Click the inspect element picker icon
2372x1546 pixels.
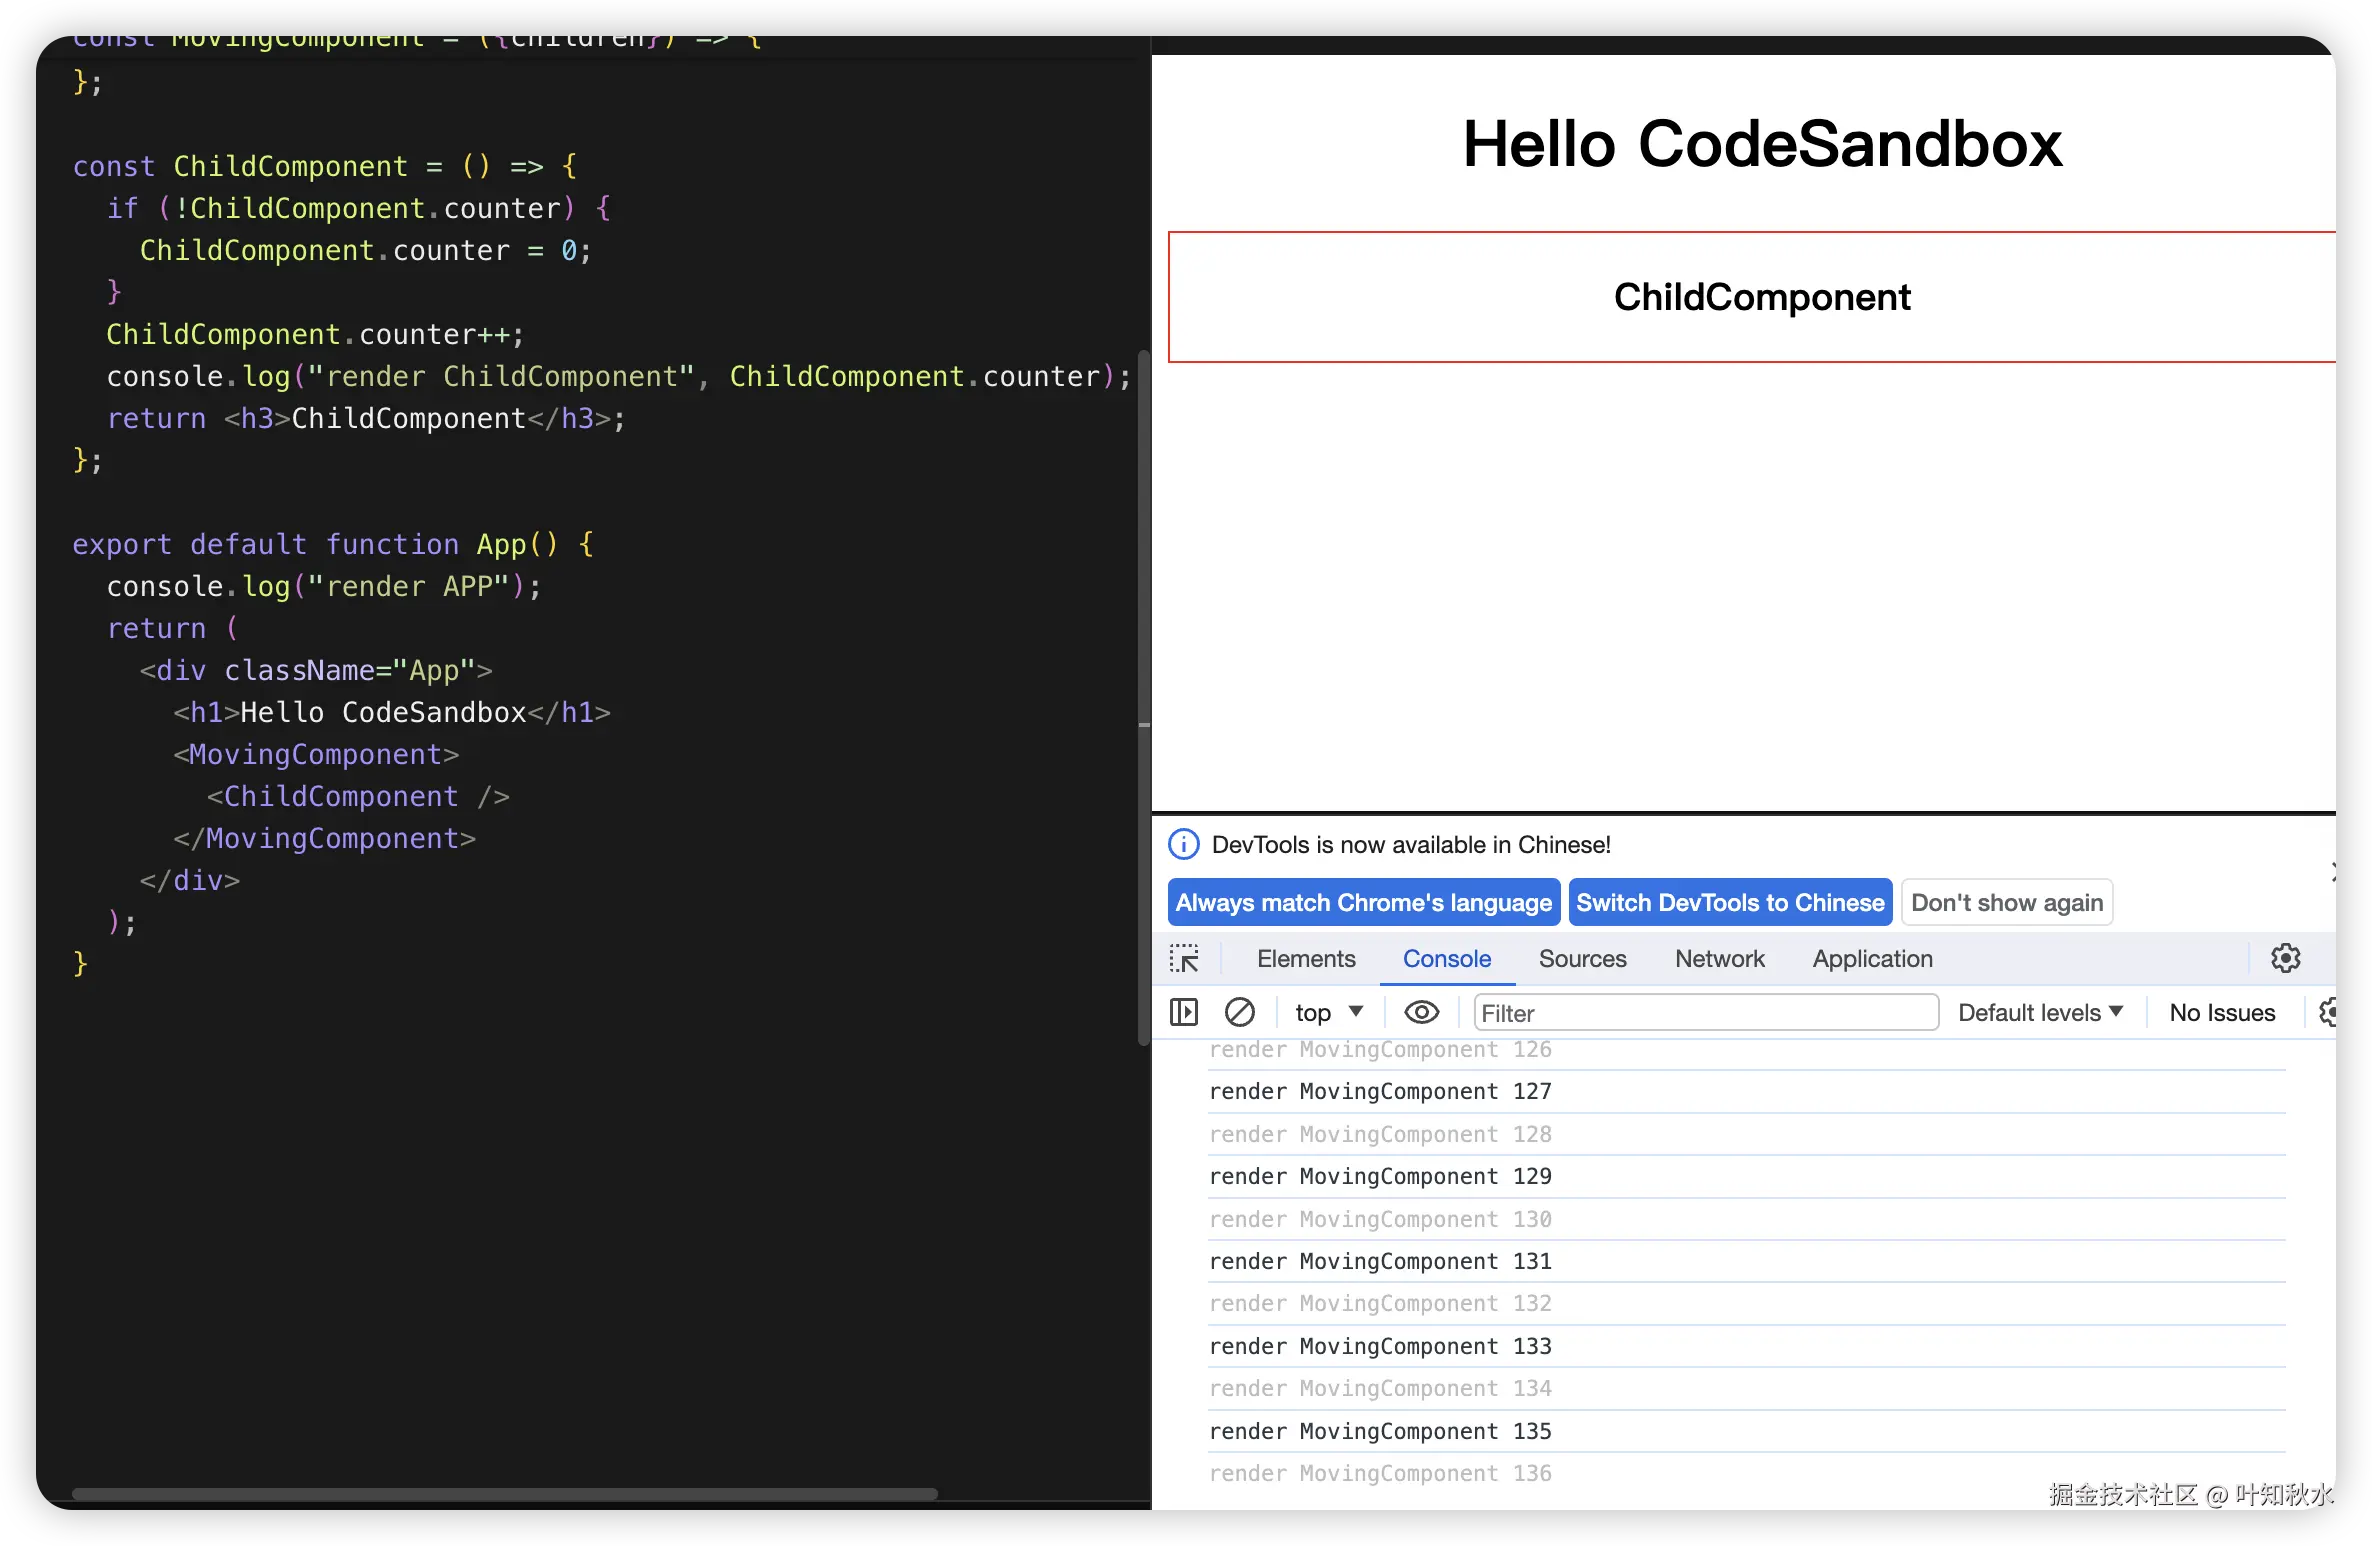[x=1184, y=958]
